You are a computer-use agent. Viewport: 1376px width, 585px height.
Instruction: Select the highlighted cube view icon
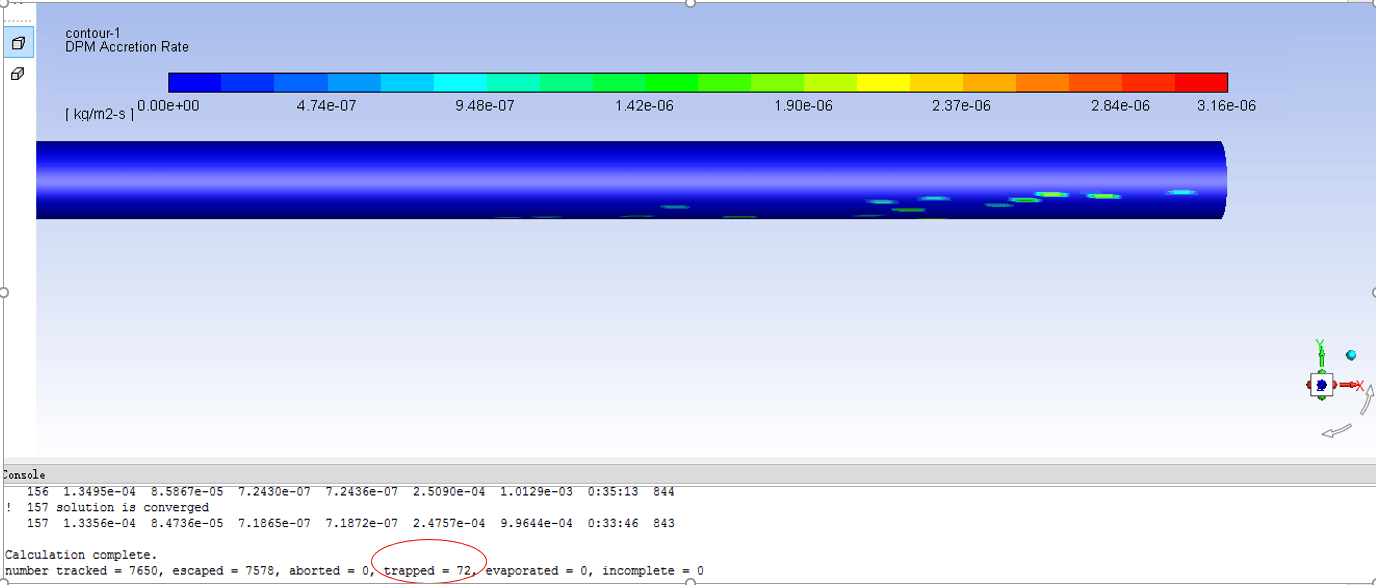pyautogui.click(x=18, y=43)
